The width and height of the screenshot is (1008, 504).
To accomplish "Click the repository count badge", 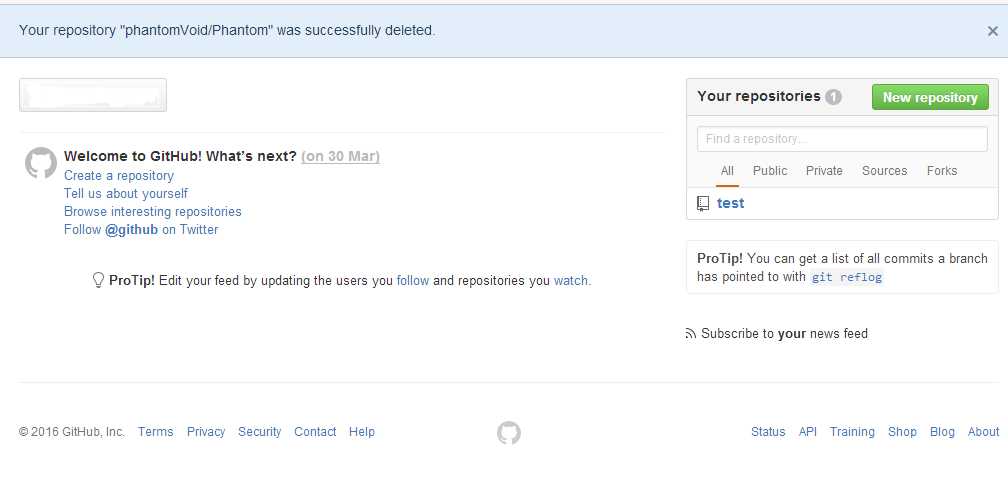I will click(x=833, y=97).
